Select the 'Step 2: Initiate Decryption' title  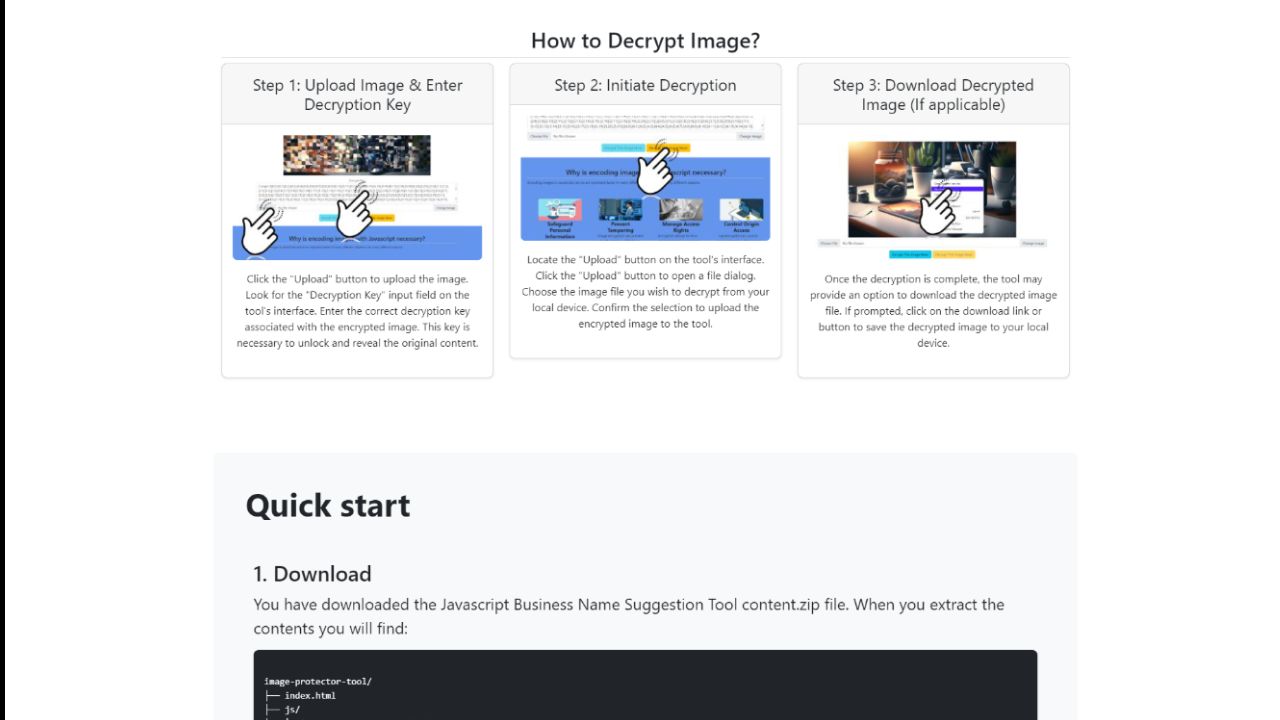[645, 85]
